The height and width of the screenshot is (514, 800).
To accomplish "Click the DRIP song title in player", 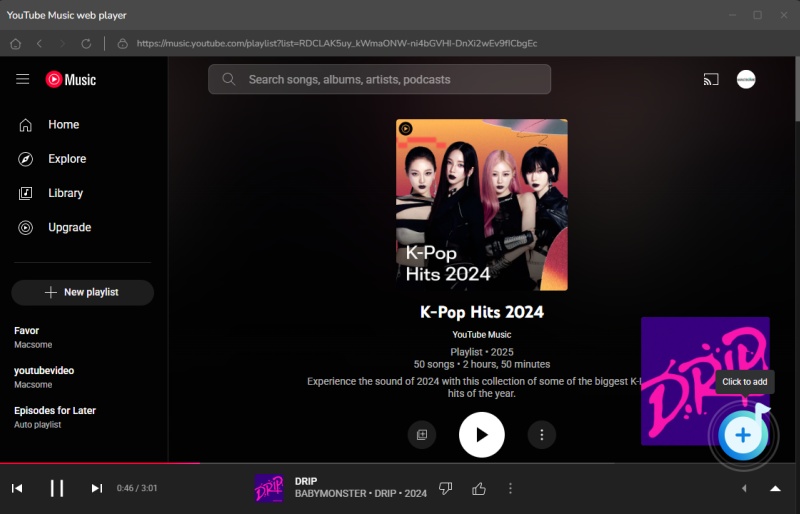I will click(x=306, y=481).
